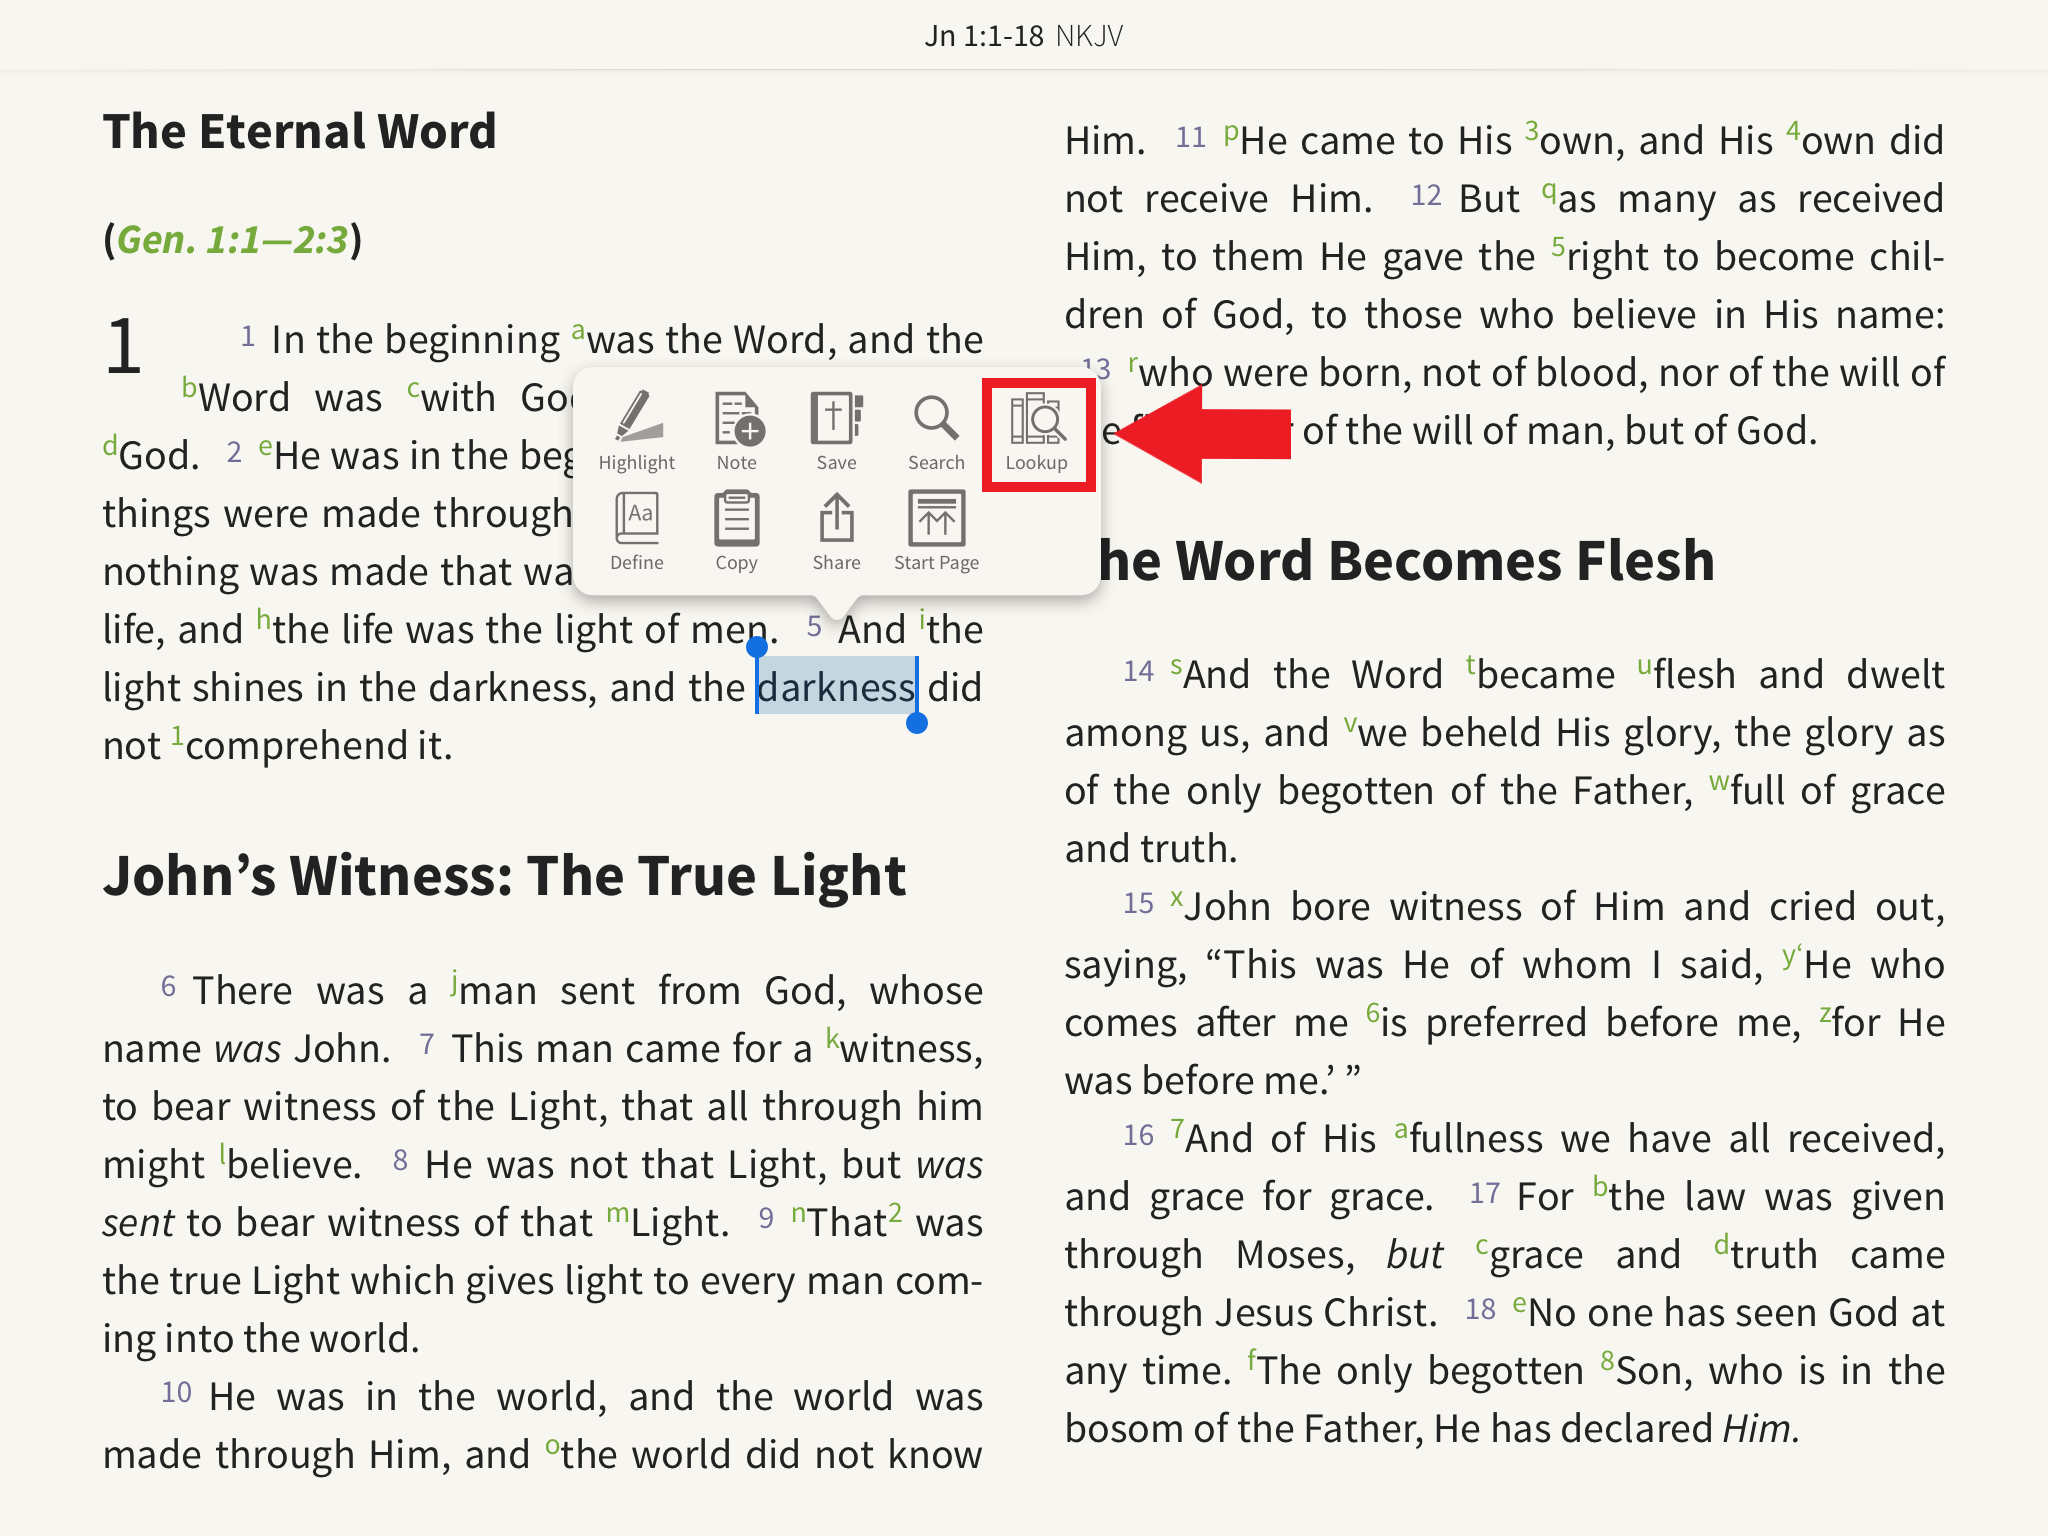This screenshot has height=1536, width=2048.
Task: Open footnote 1 before comprehend
Action: point(177,736)
